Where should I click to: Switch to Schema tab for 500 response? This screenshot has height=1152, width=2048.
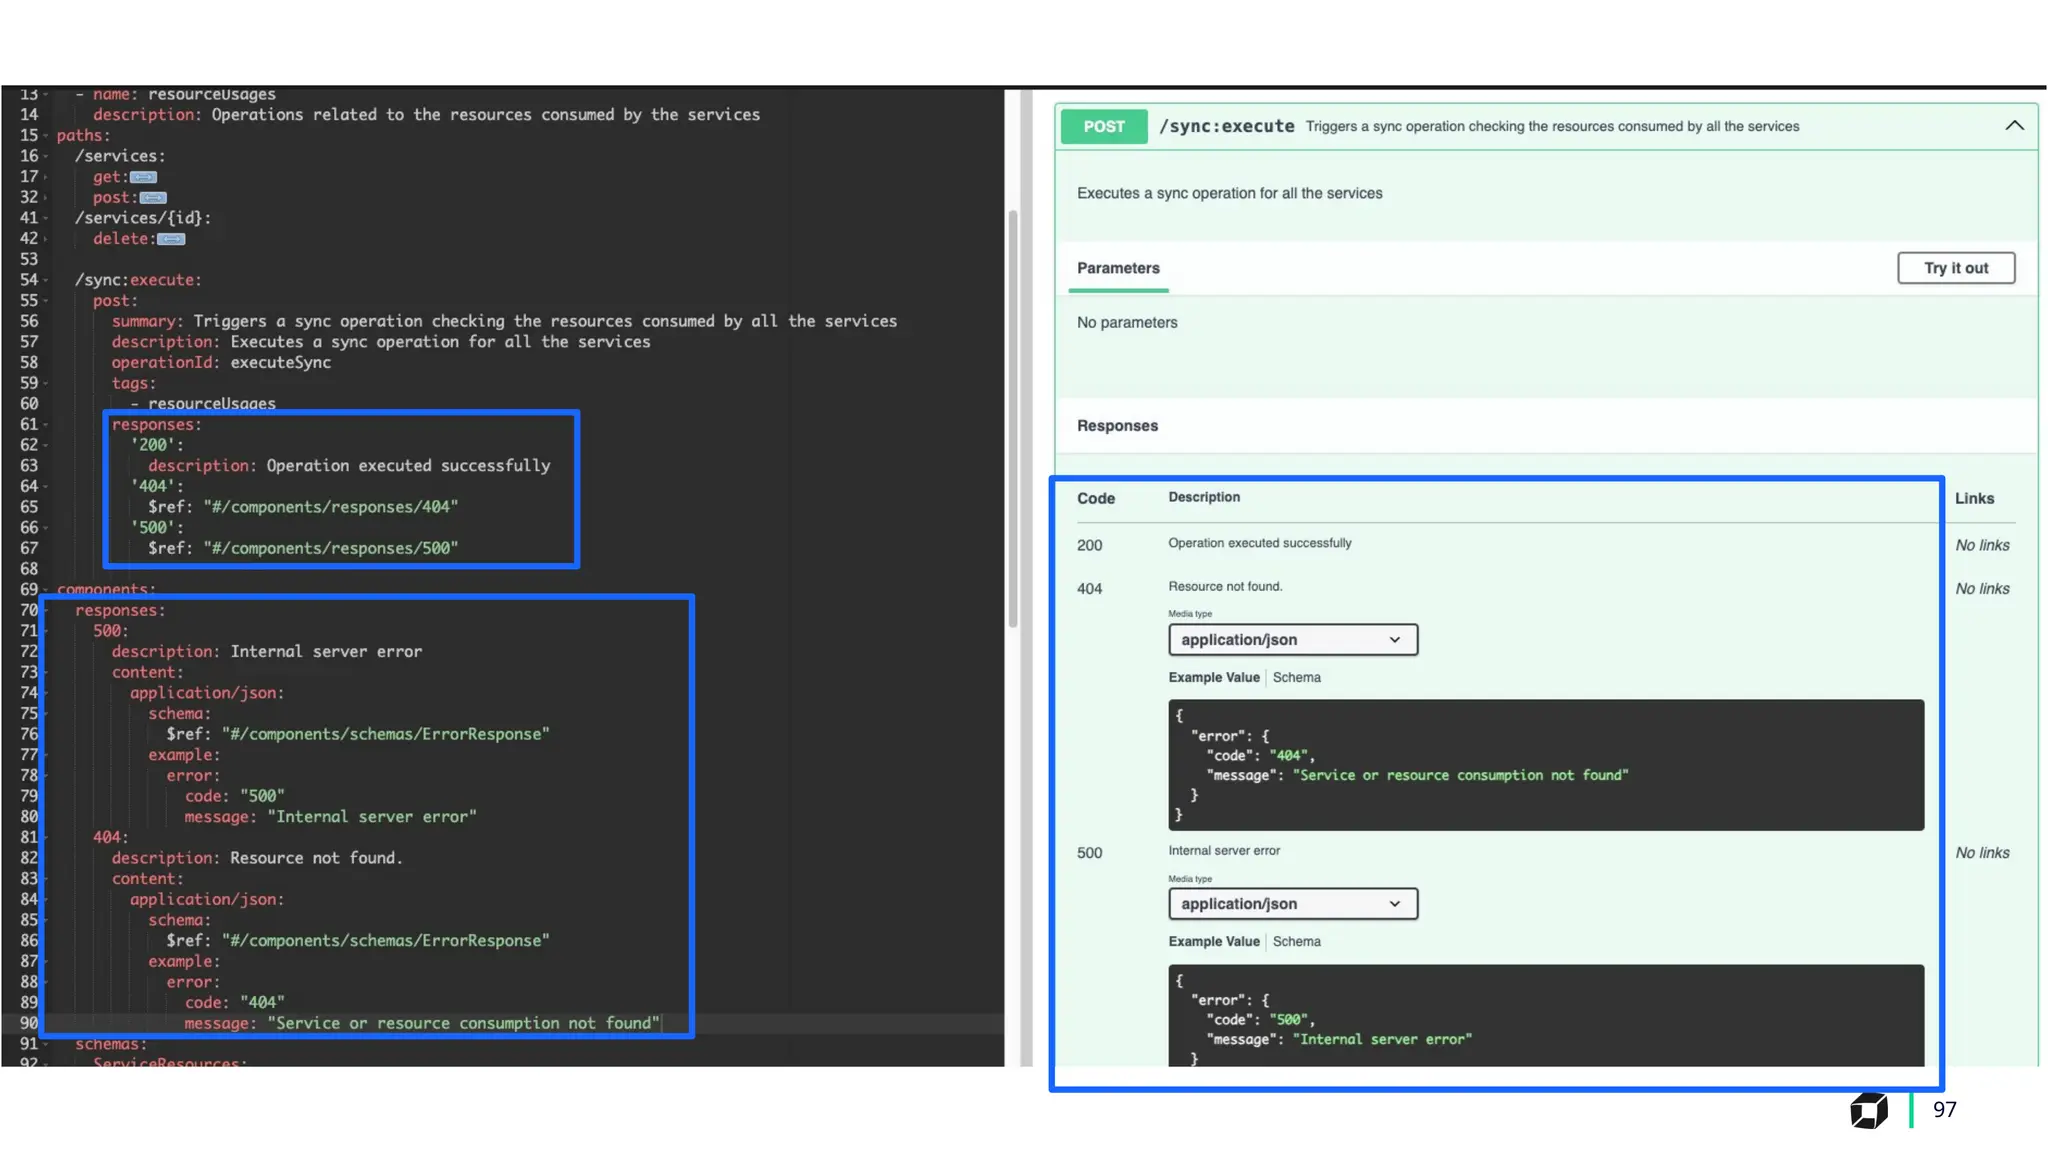(x=1296, y=942)
